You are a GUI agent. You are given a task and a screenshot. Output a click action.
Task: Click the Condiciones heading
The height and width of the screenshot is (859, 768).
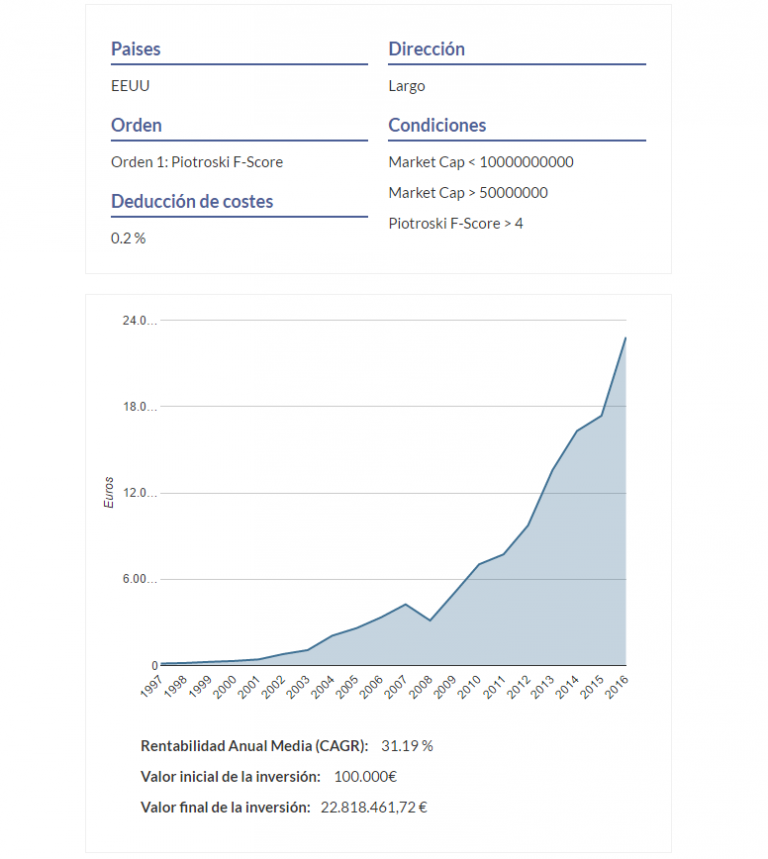click(x=437, y=125)
